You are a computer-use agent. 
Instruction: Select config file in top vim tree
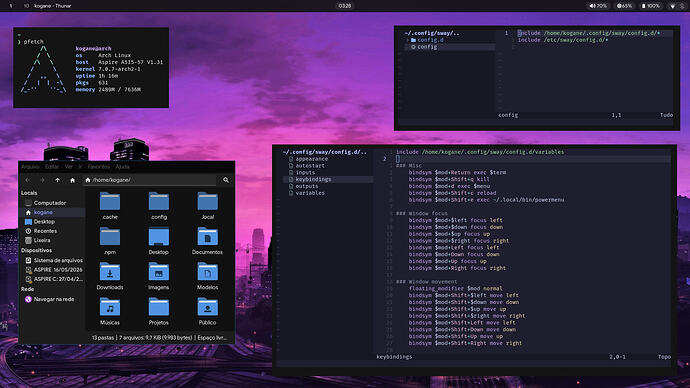(449, 47)
